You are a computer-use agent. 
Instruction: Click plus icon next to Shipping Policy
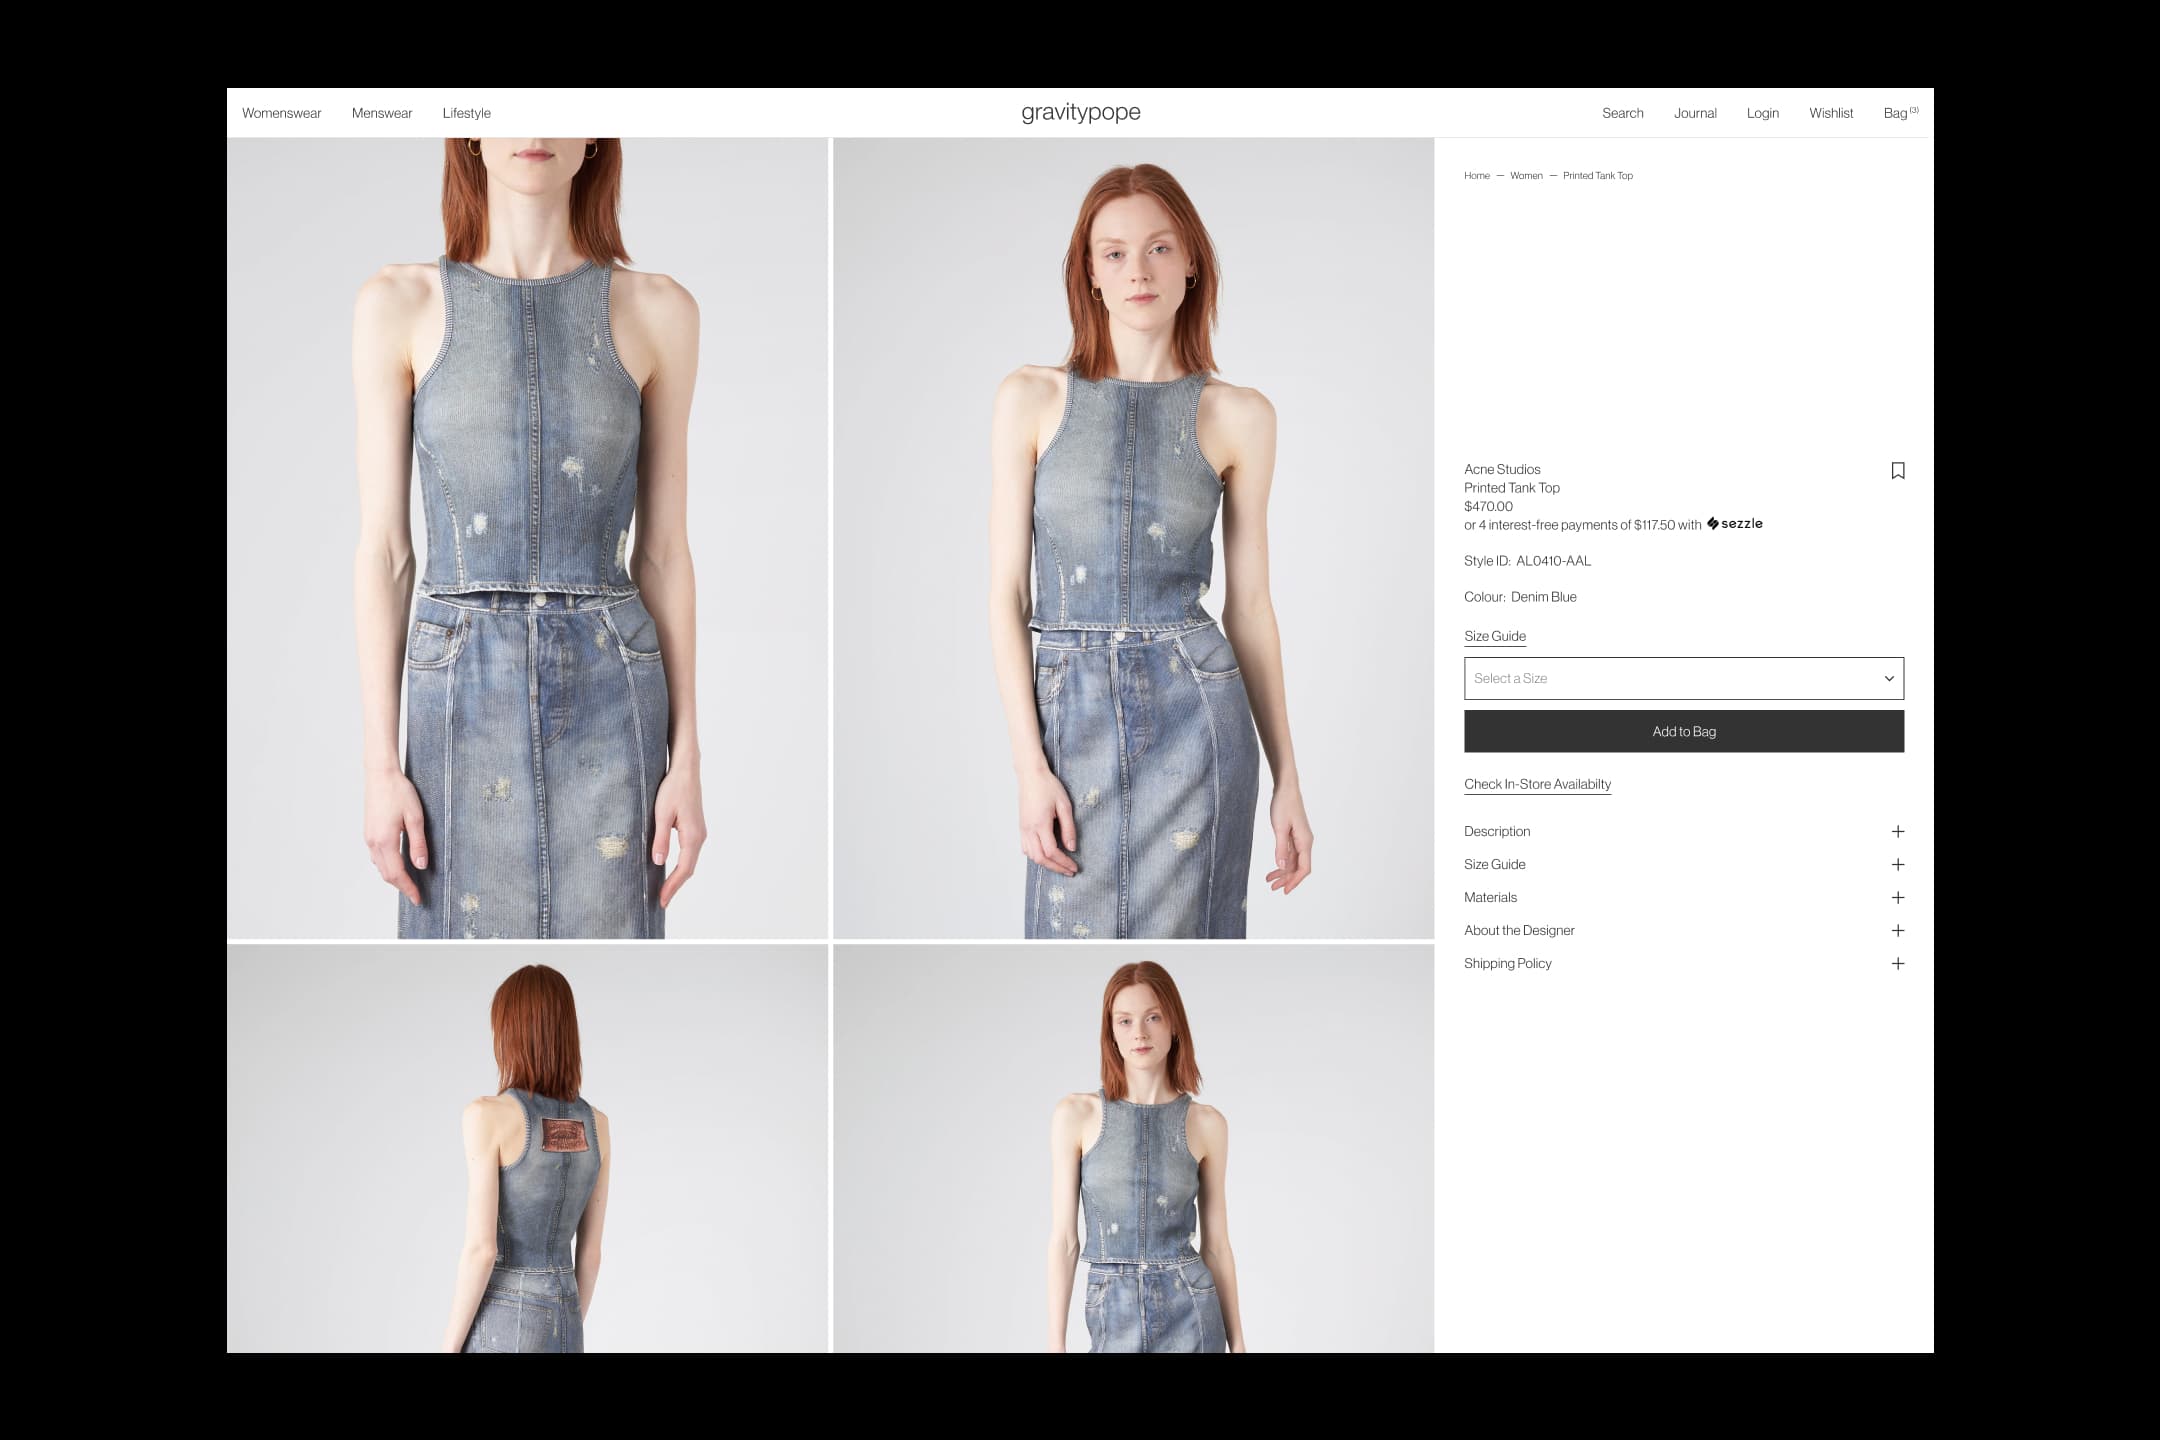1897,964
